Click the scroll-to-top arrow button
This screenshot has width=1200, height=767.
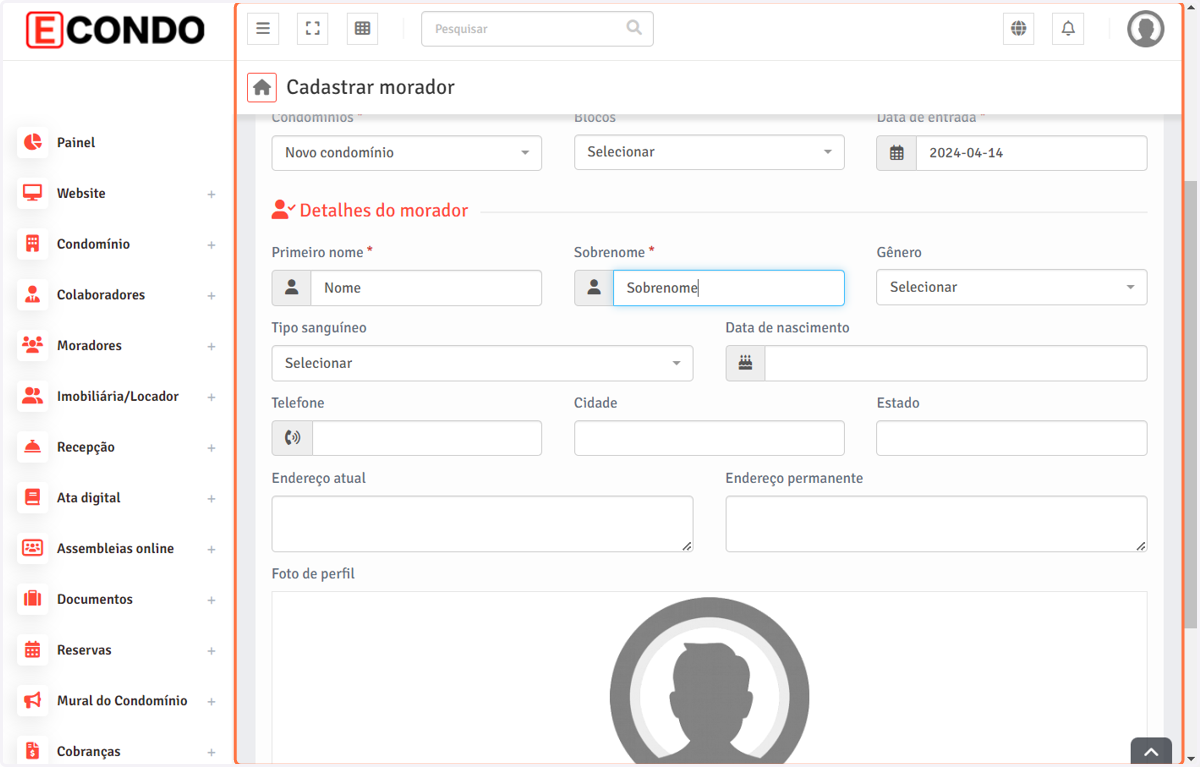(1151, 752)
